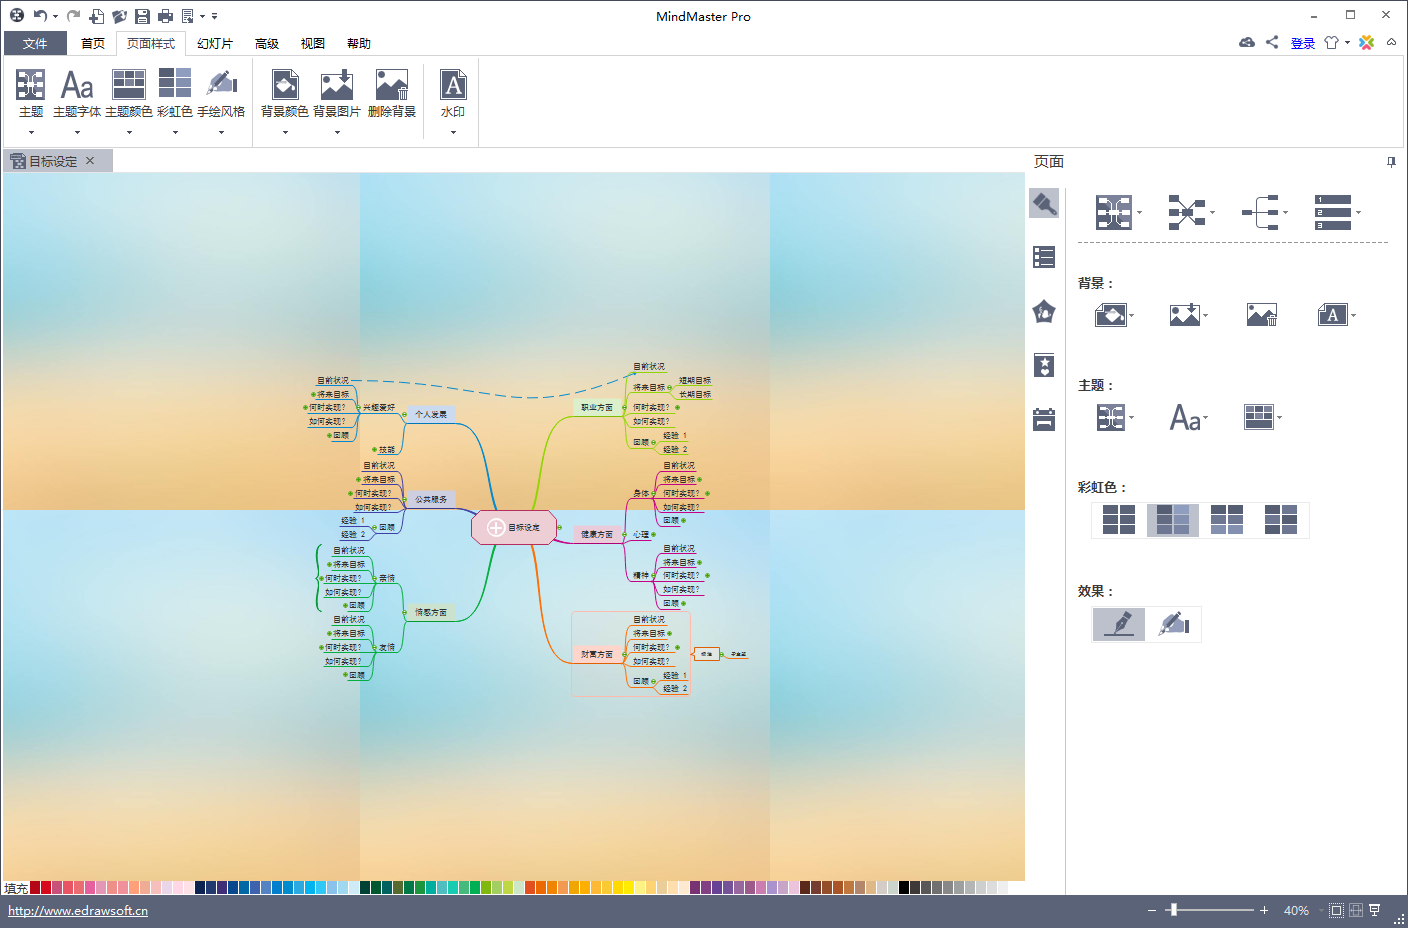Image resolution: width=1408 pixels, height=928 pixels.
Task: Click the 手绘风格 hand-drawn style ribbon icon
Action: (221, 94)
